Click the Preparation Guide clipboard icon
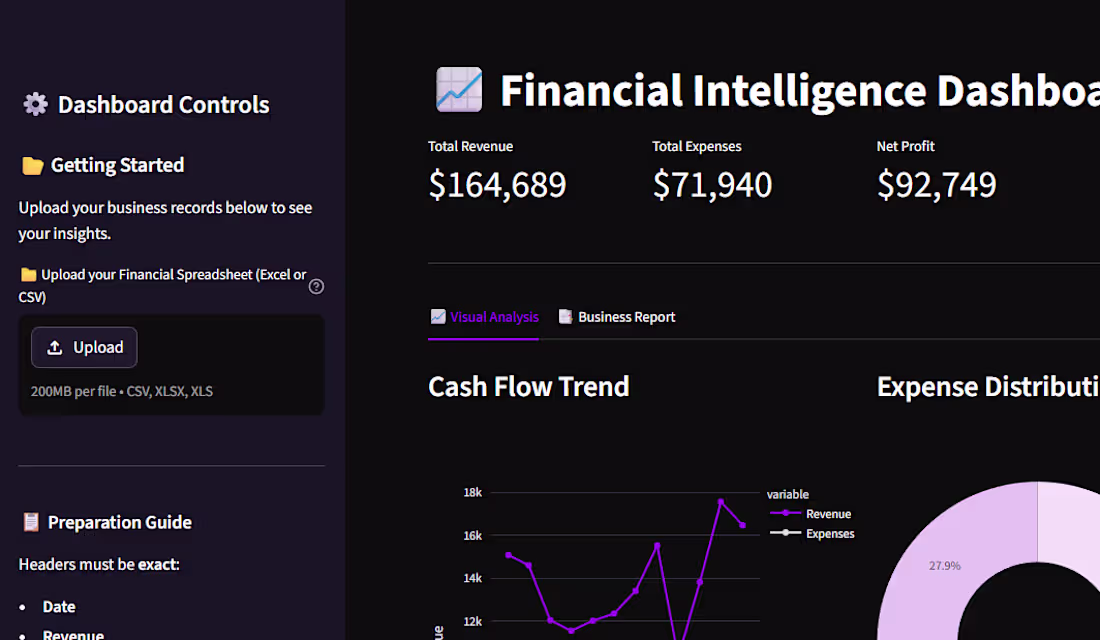Screen dimensions: 1100x640 coord(31,522)
